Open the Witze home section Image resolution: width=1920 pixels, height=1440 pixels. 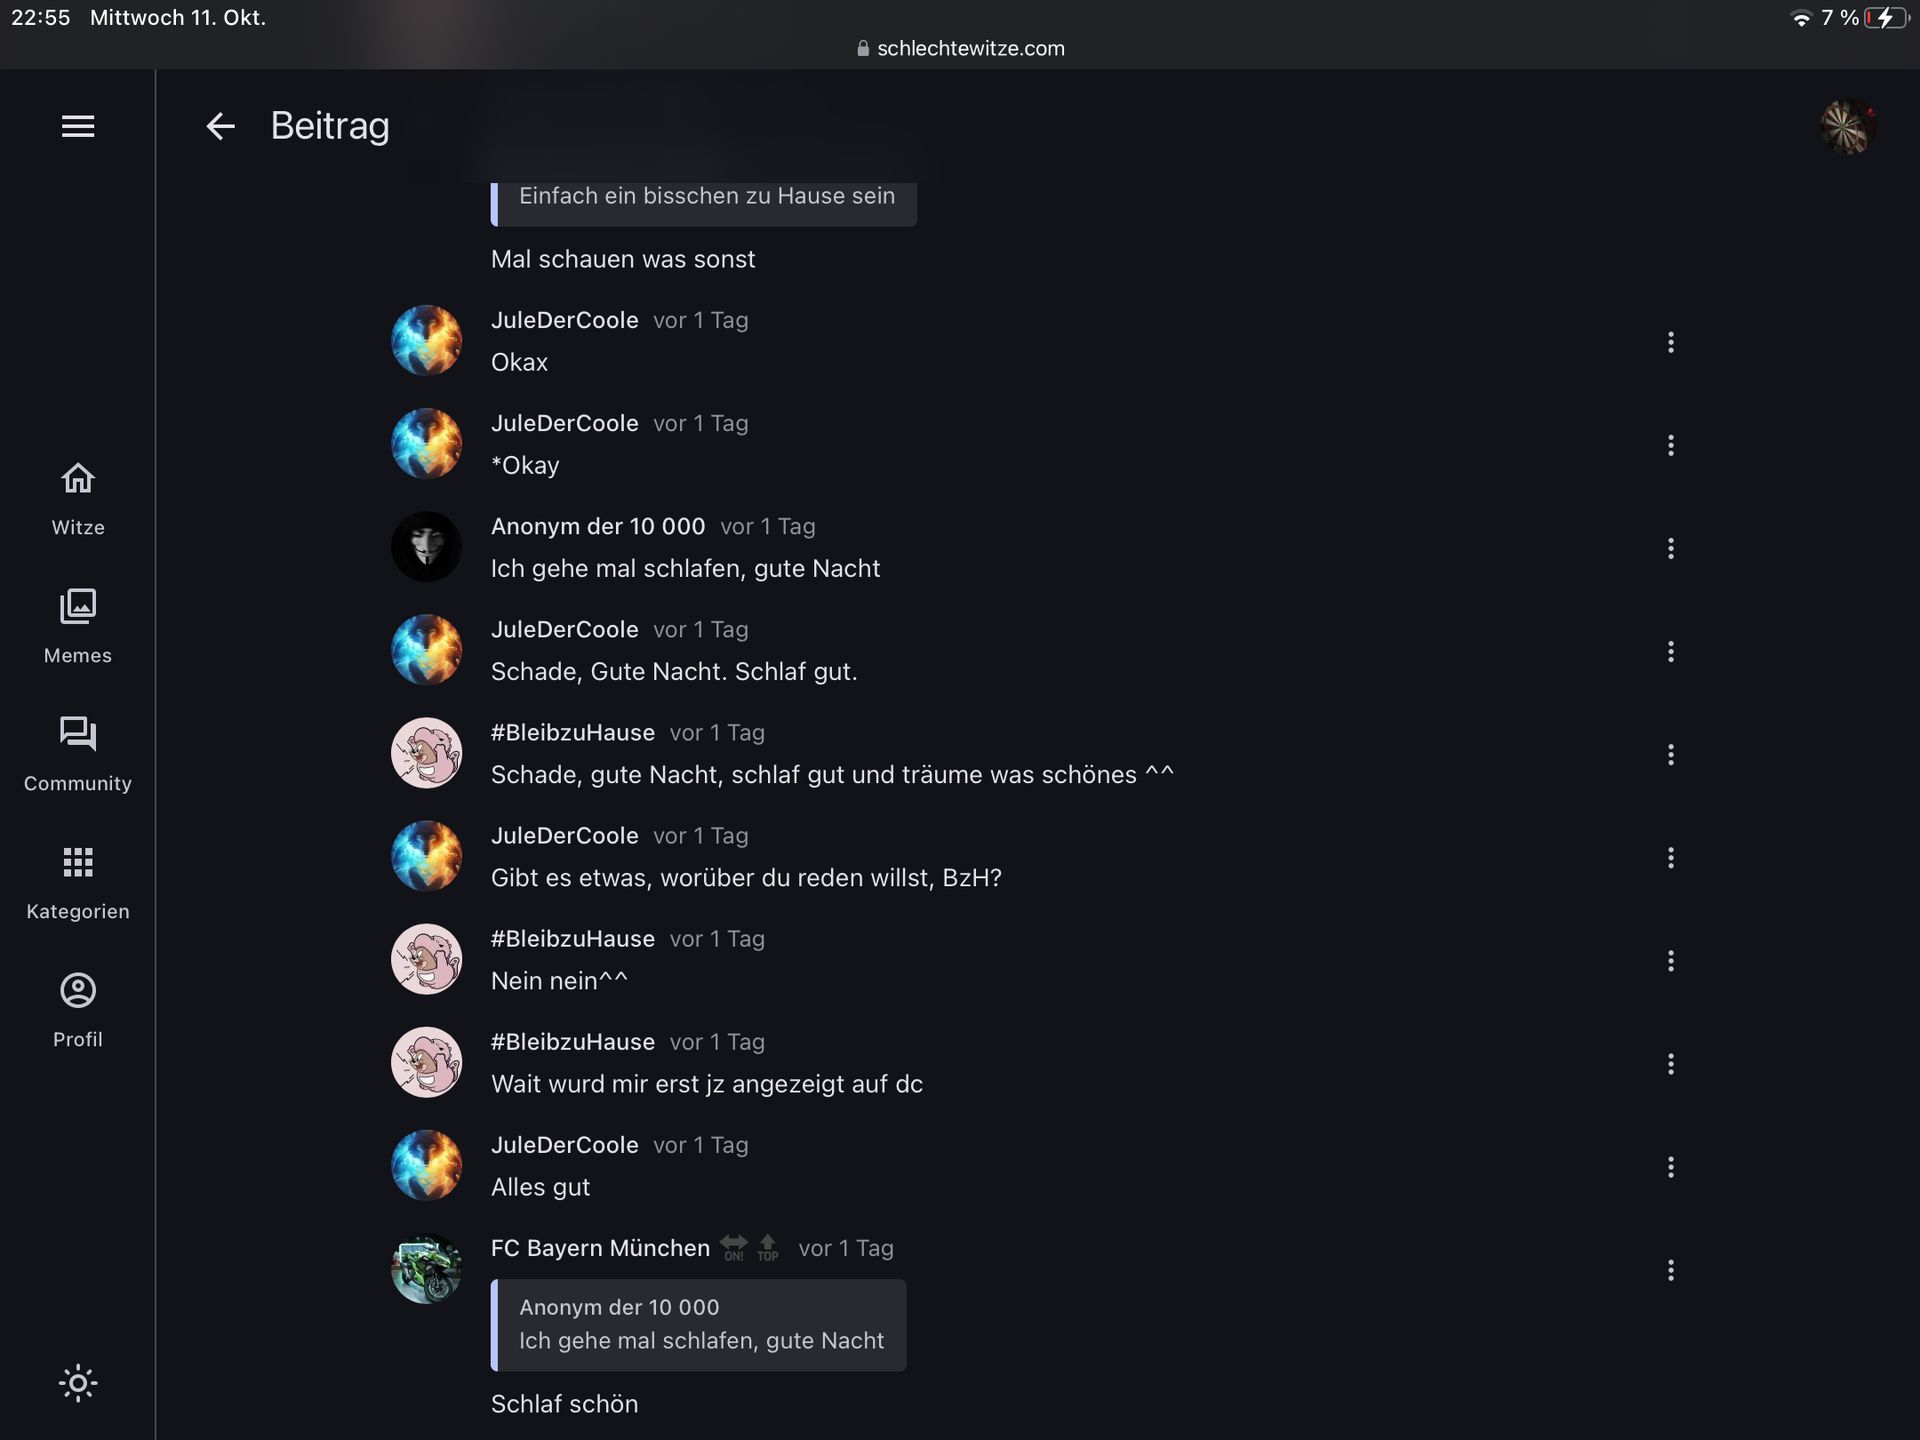tap(78, 499)
